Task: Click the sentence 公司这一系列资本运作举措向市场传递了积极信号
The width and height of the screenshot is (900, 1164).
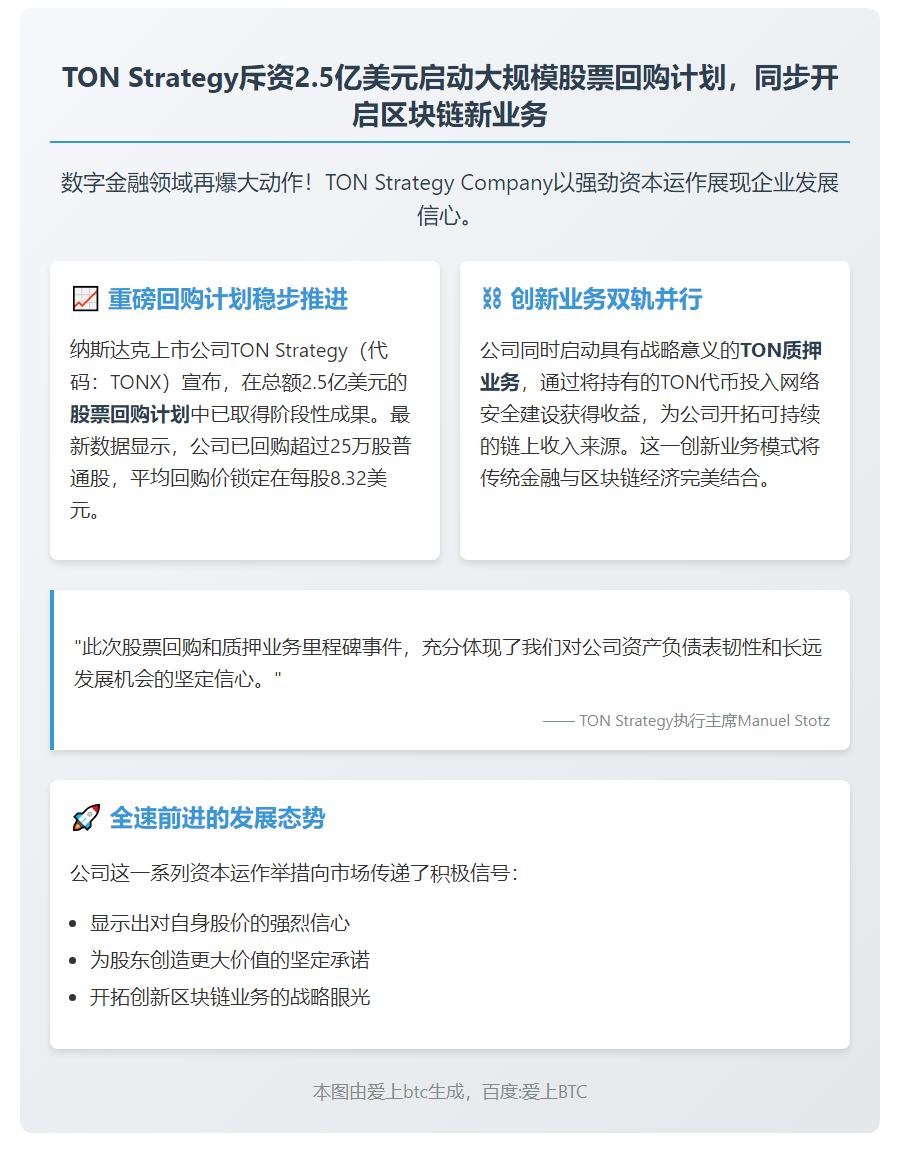Action: 294,873
